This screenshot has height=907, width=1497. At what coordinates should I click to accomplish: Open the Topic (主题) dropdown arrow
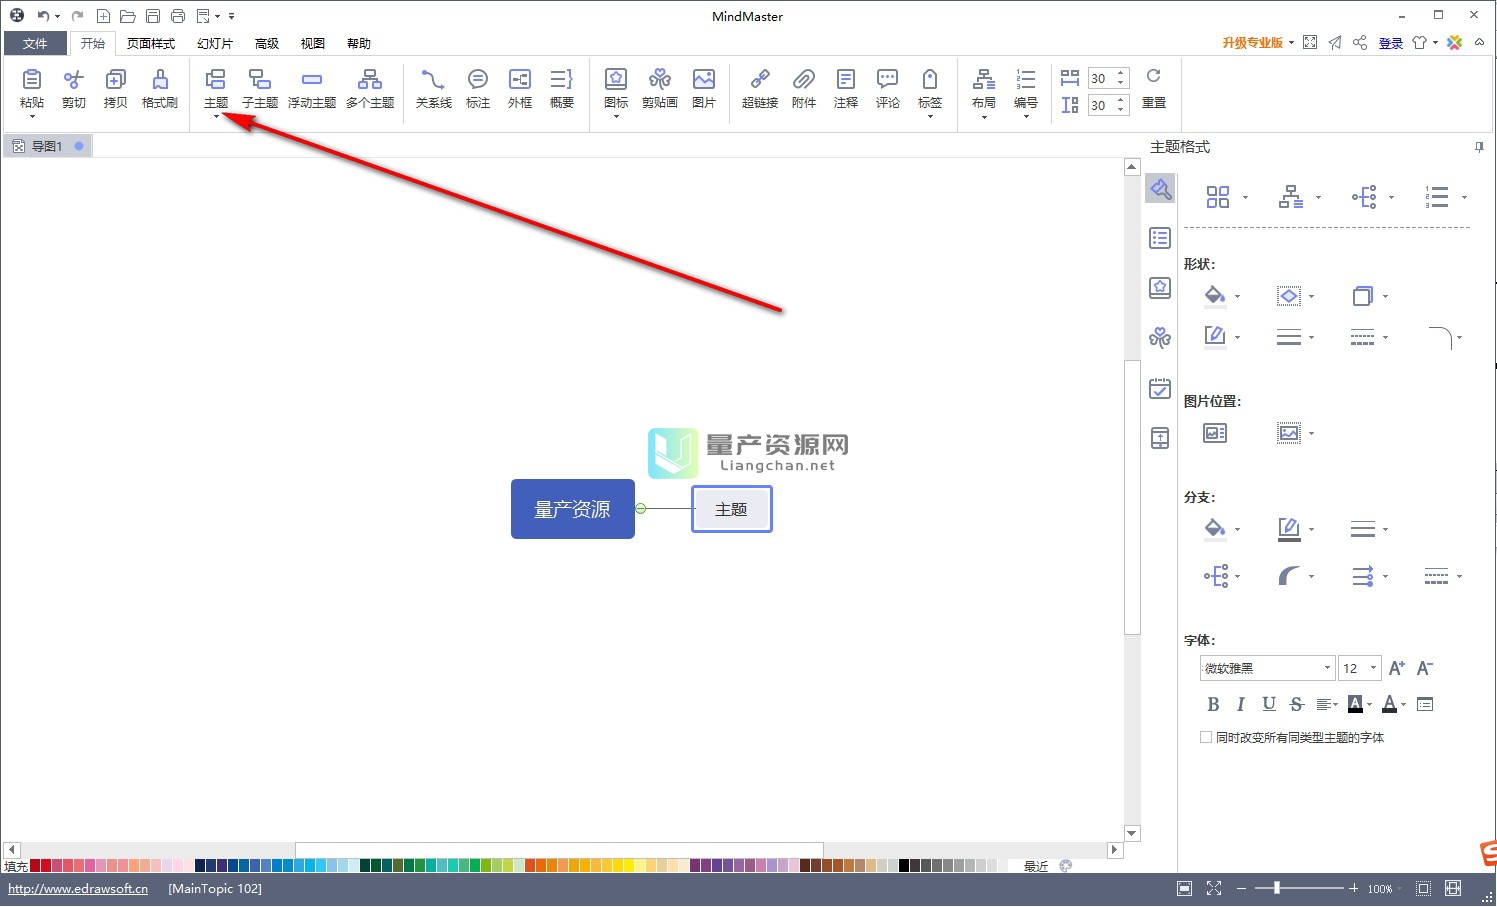[216, 117]
